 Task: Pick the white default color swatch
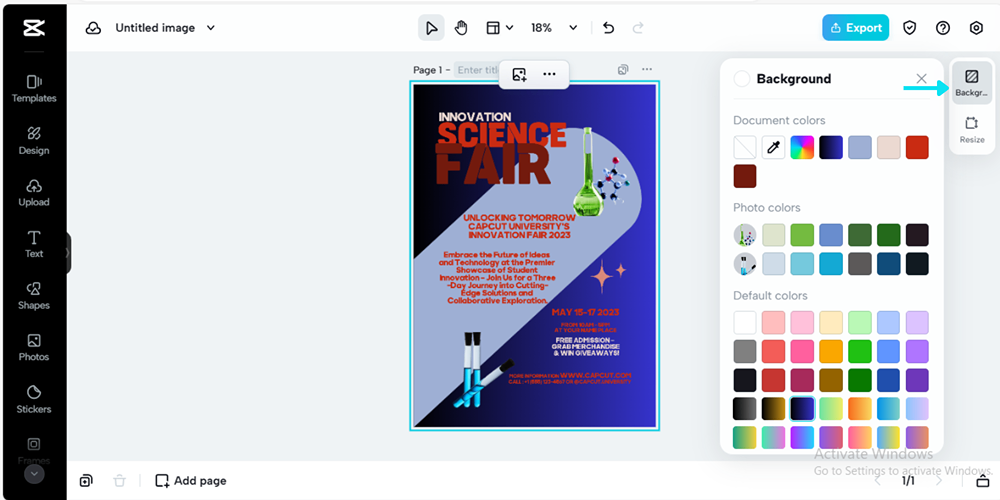745,323
